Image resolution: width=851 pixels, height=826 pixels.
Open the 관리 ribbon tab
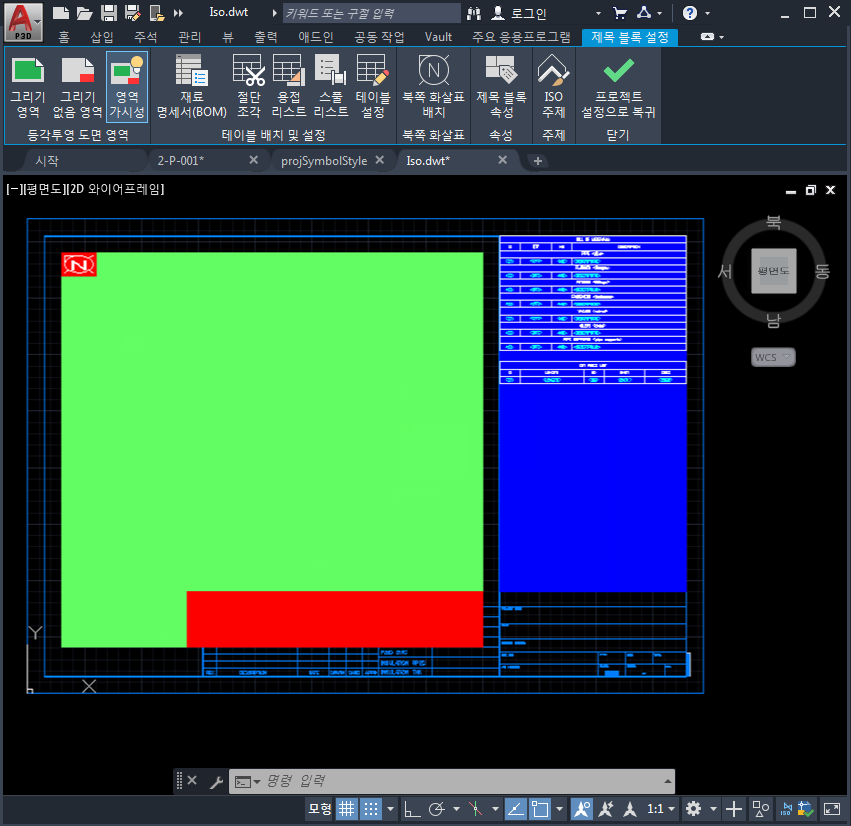(189, 37)
